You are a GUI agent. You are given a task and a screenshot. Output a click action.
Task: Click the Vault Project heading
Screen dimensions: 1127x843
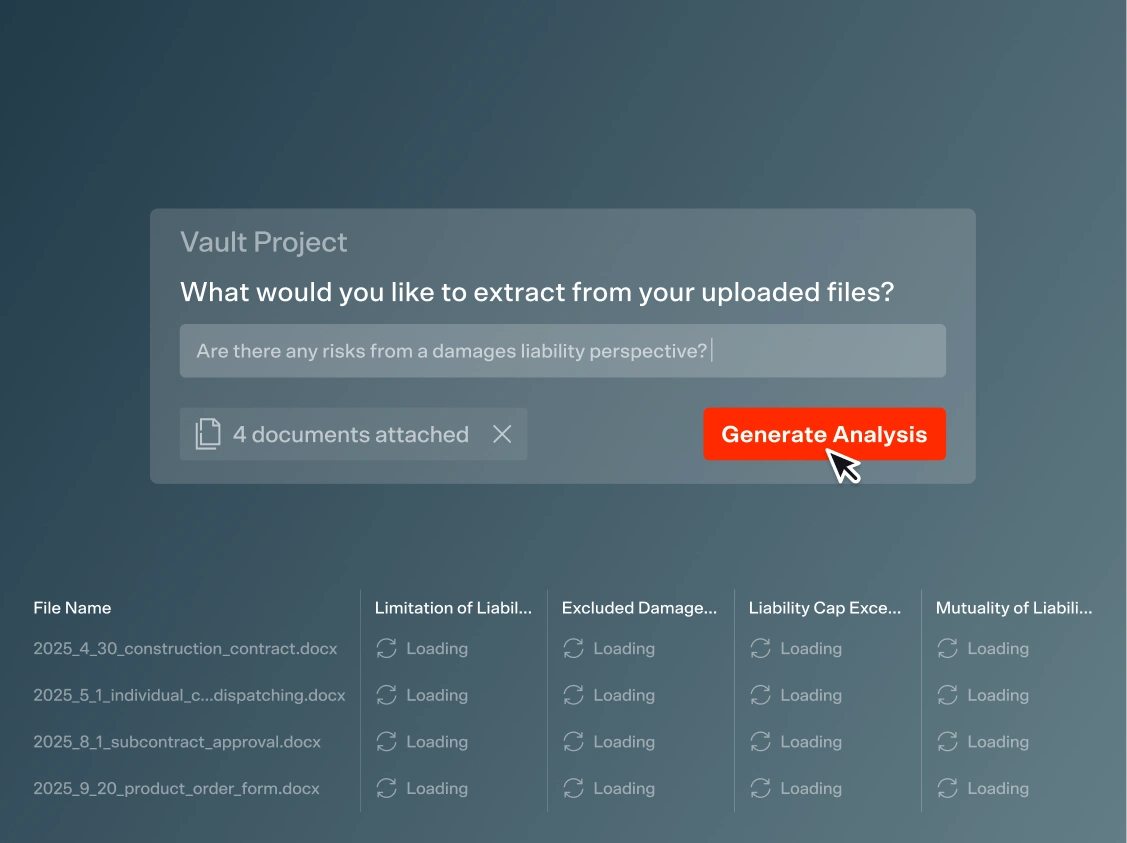point(264,242)
